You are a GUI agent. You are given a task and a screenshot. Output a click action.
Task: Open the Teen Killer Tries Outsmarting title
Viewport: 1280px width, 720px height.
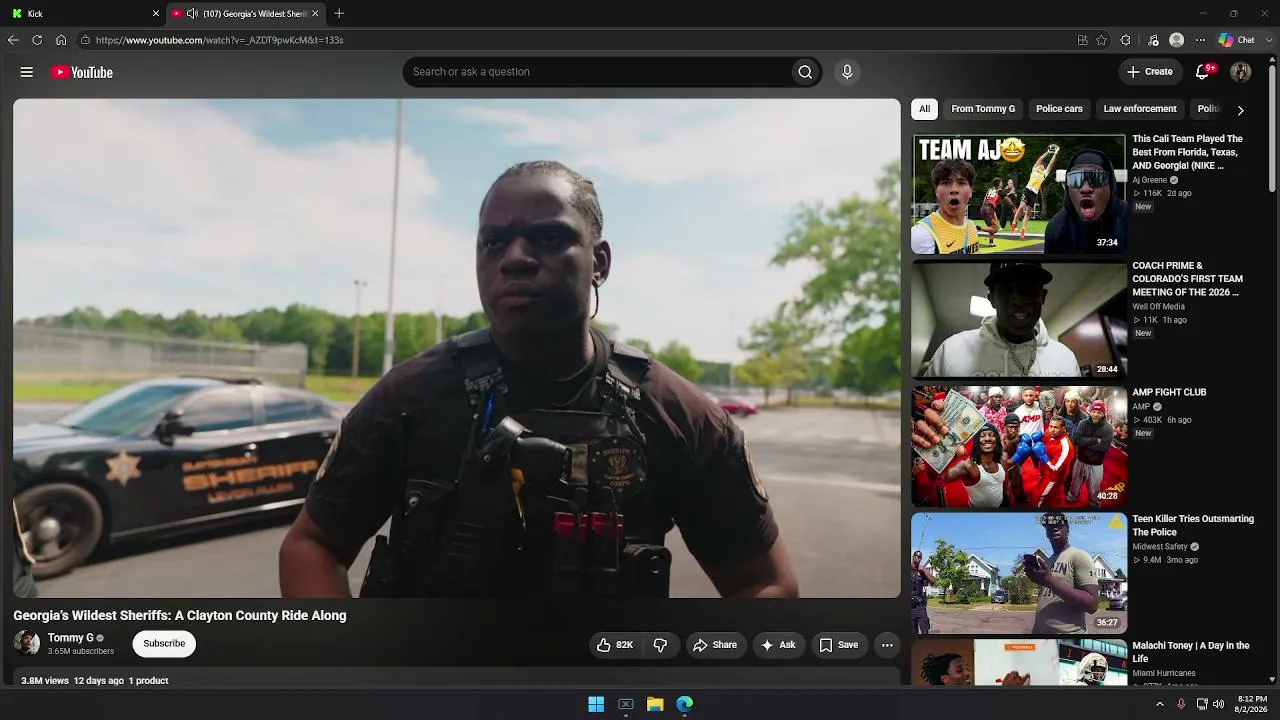pyautogui.click(x=1193, y=526)
